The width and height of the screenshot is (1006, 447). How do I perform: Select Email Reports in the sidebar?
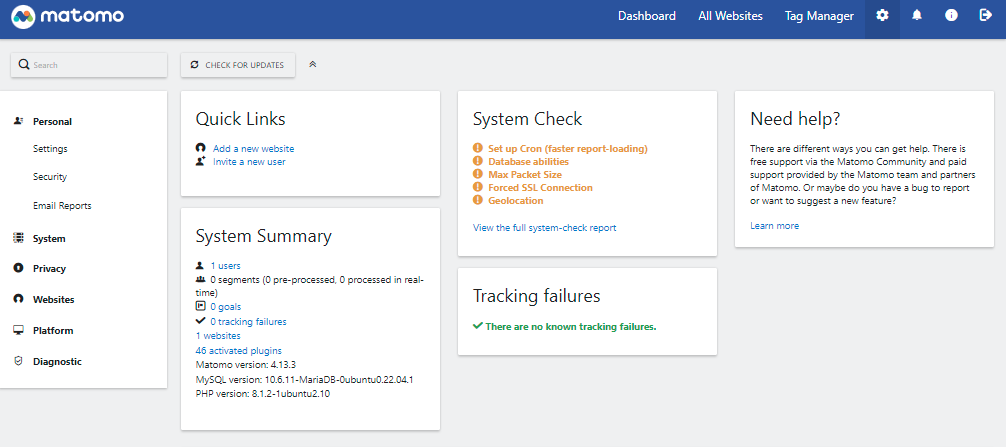click(x=62, y=205)
